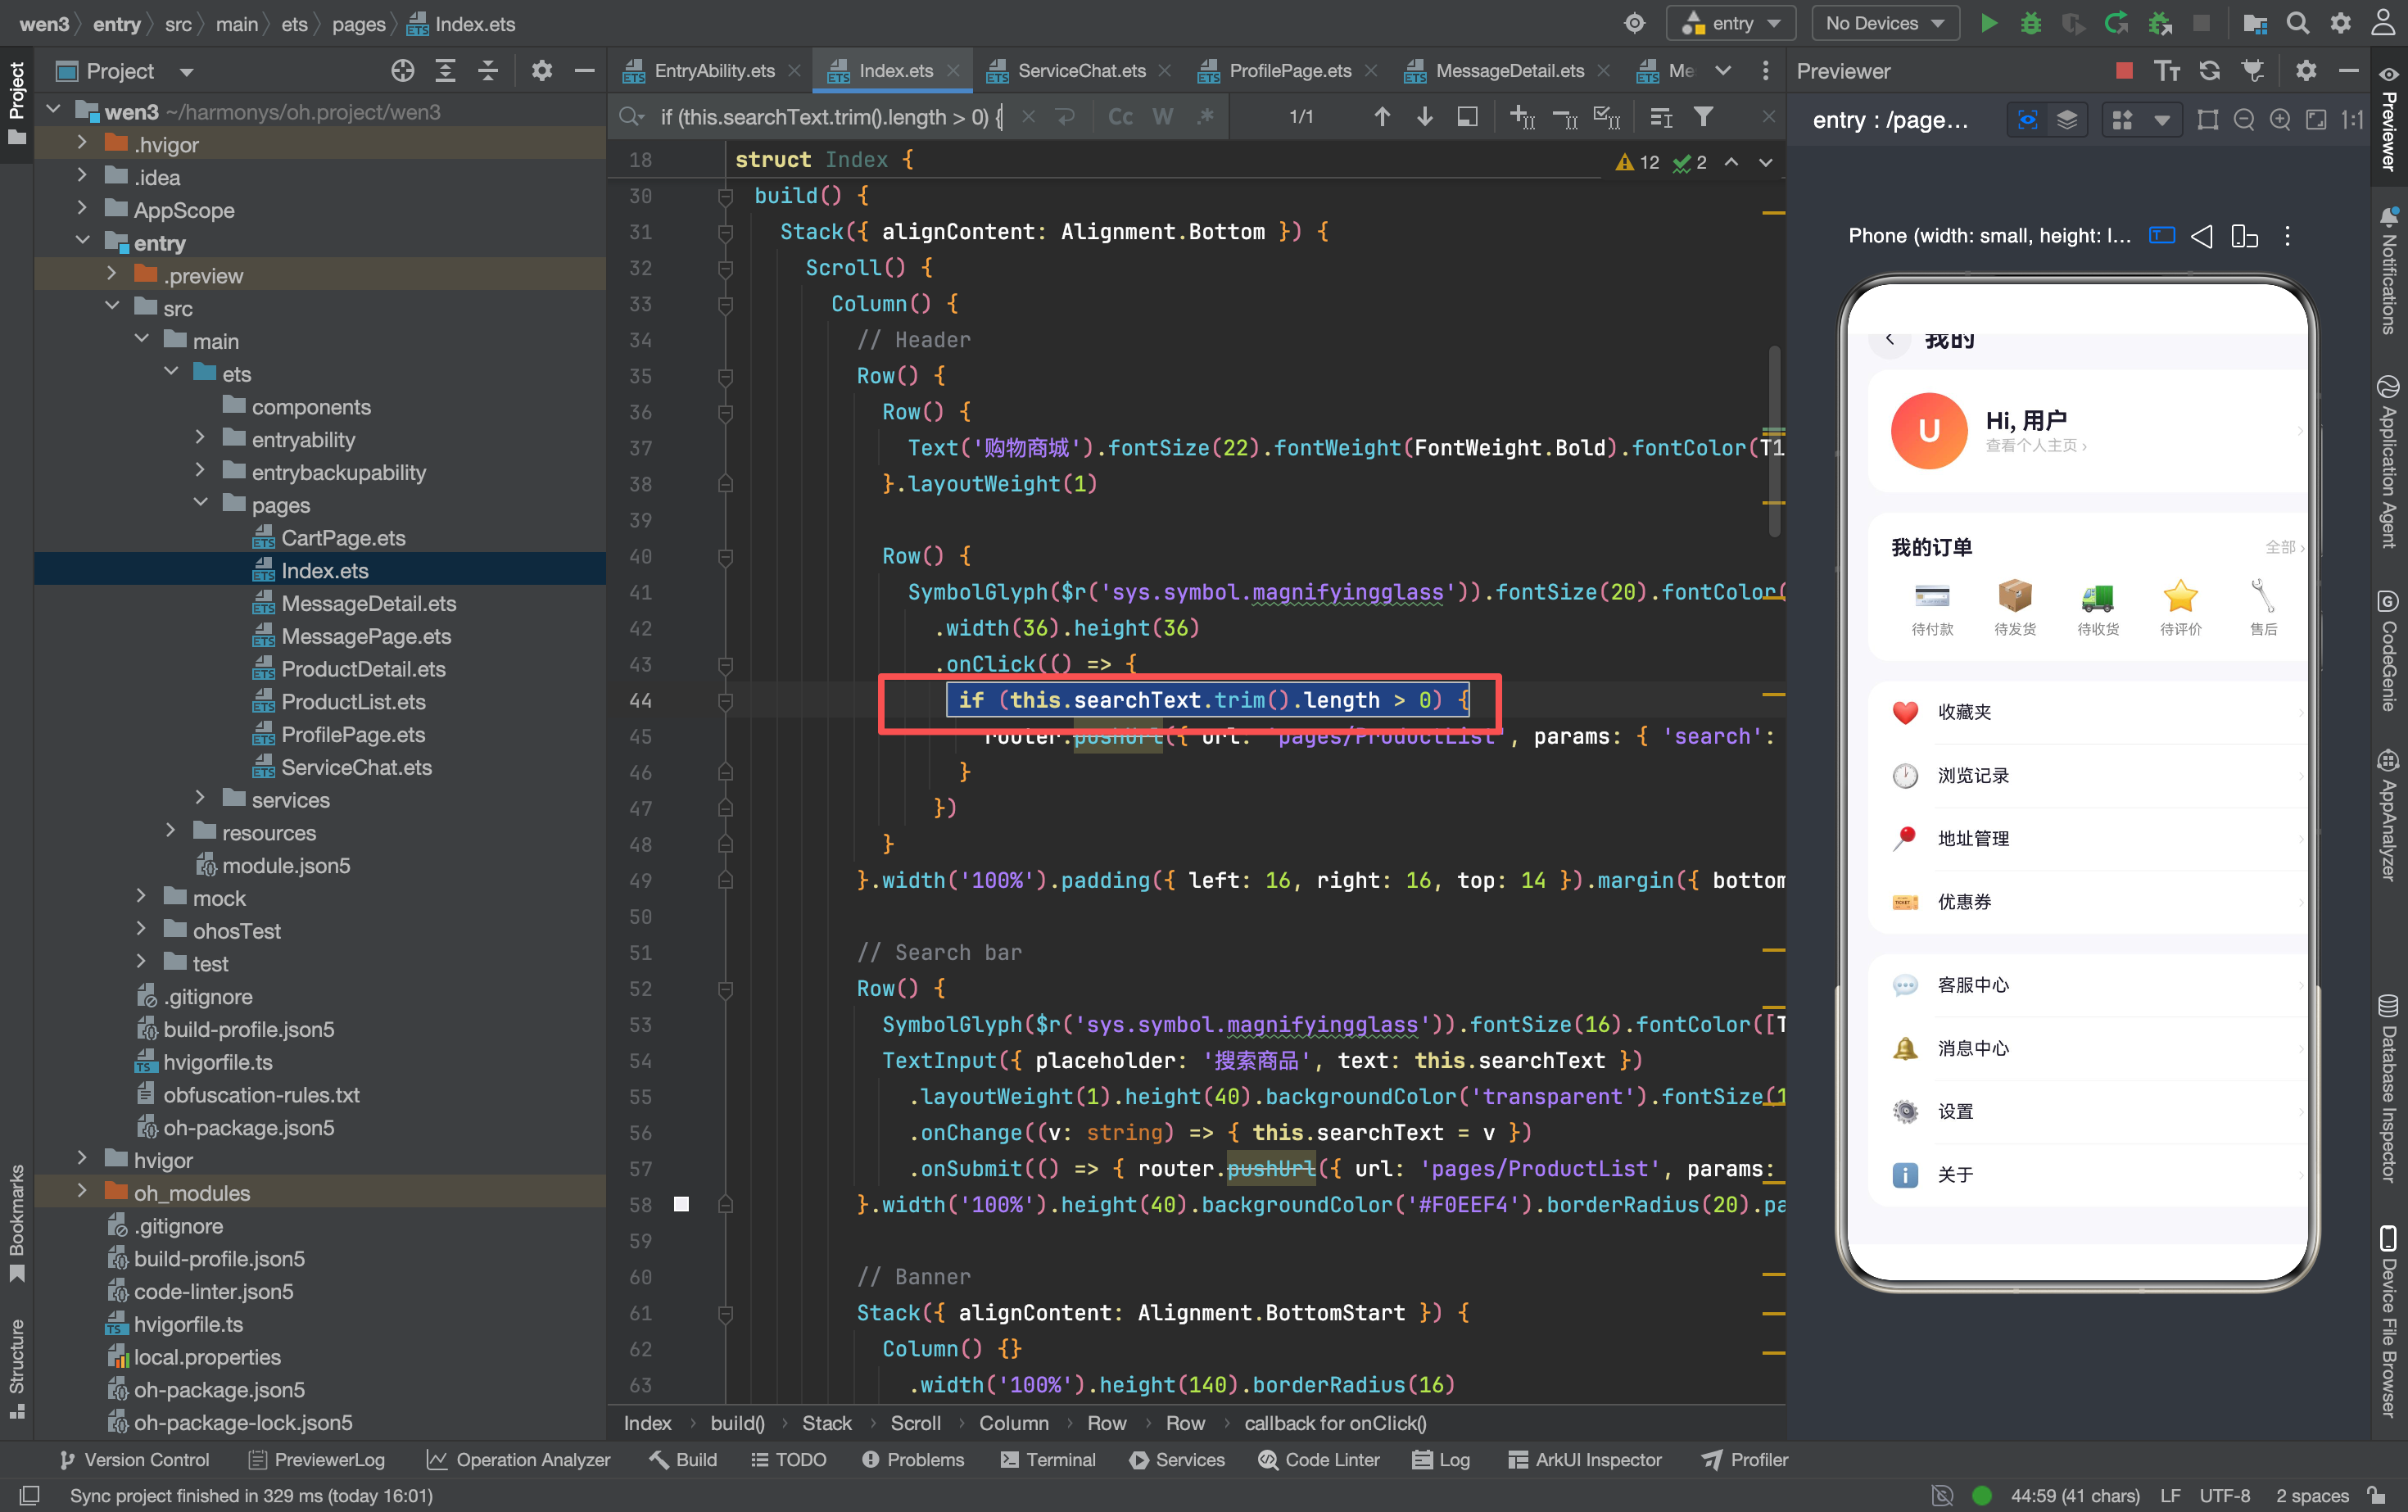Run the entry module with green play button
The width and height of the screenshot is (2408, 1512).
click(1989, 23)
